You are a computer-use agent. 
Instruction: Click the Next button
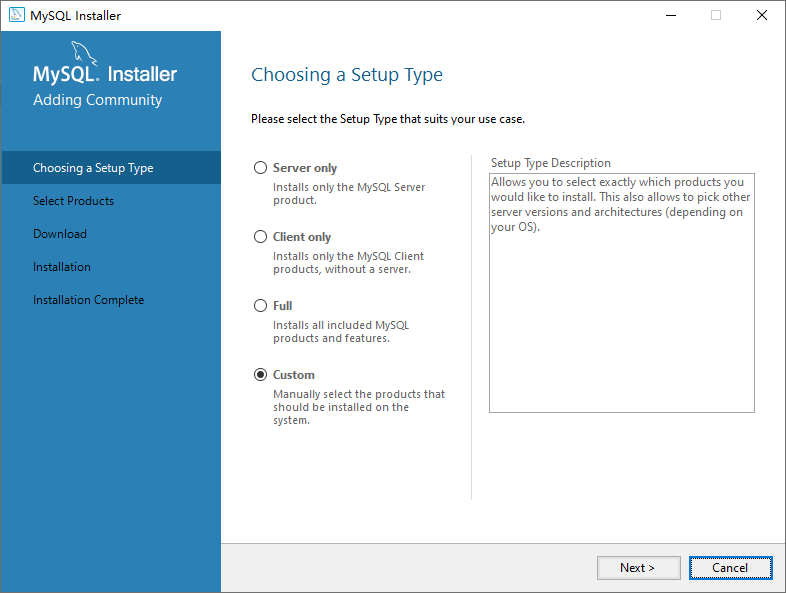638,568
